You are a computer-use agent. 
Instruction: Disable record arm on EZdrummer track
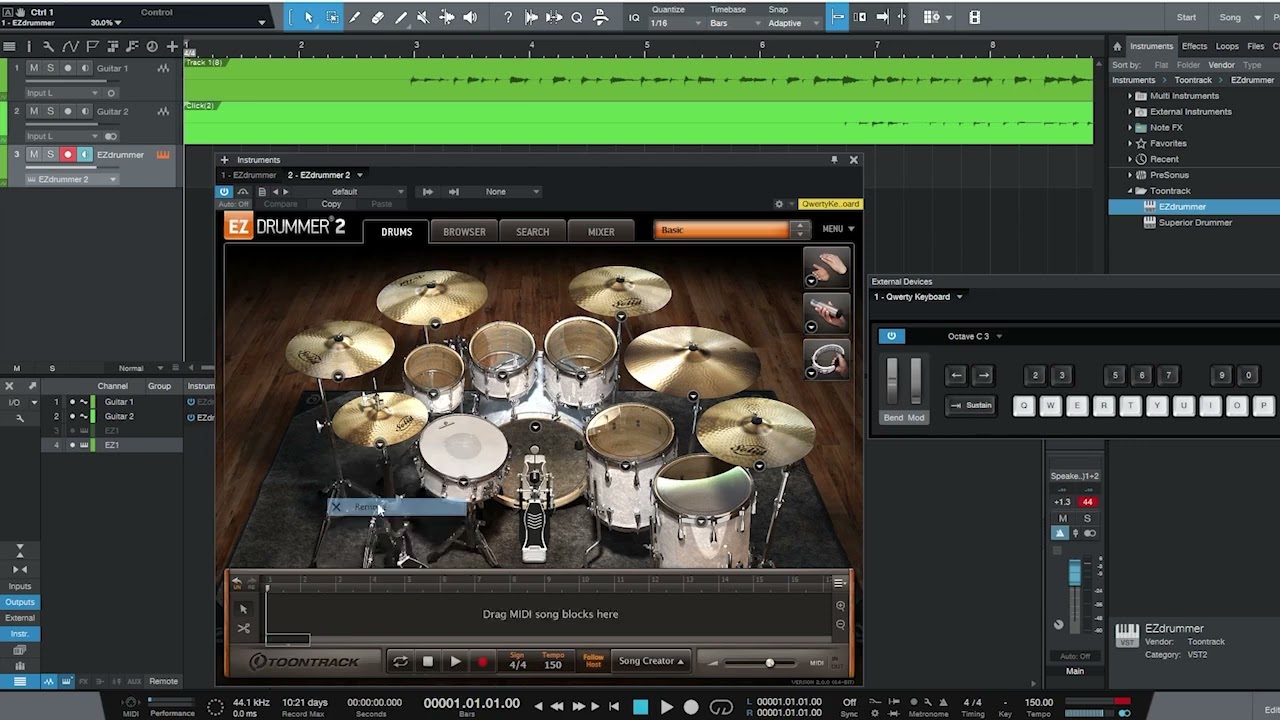[68, 154]
